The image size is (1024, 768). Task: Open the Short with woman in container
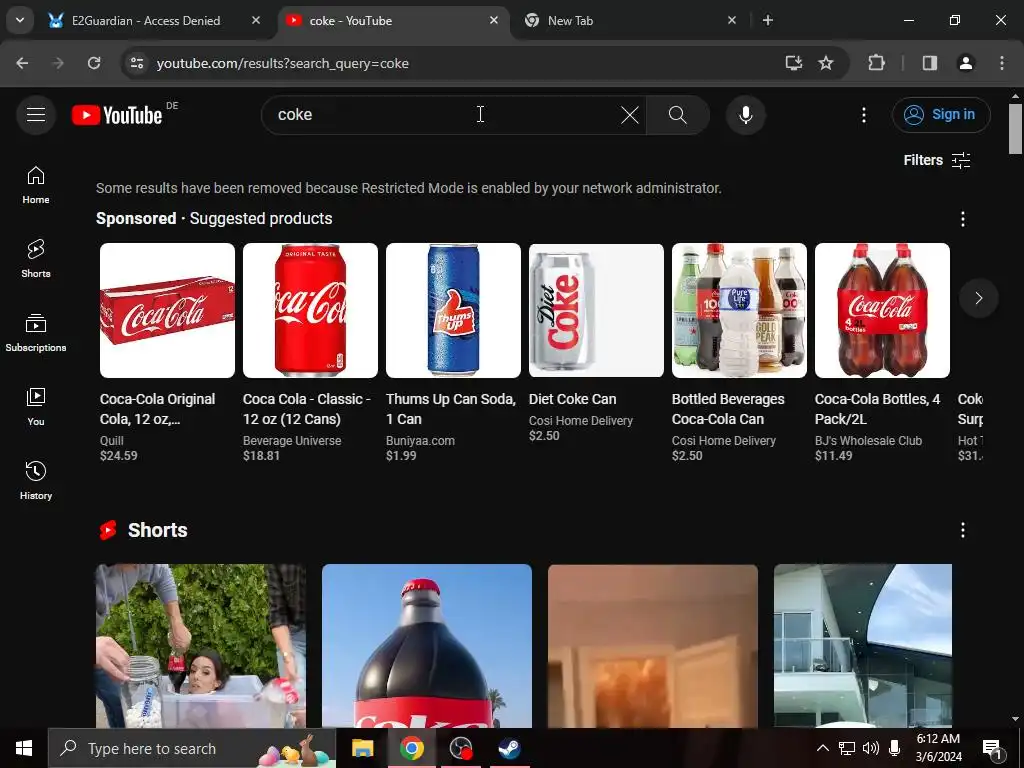[200, 645]
